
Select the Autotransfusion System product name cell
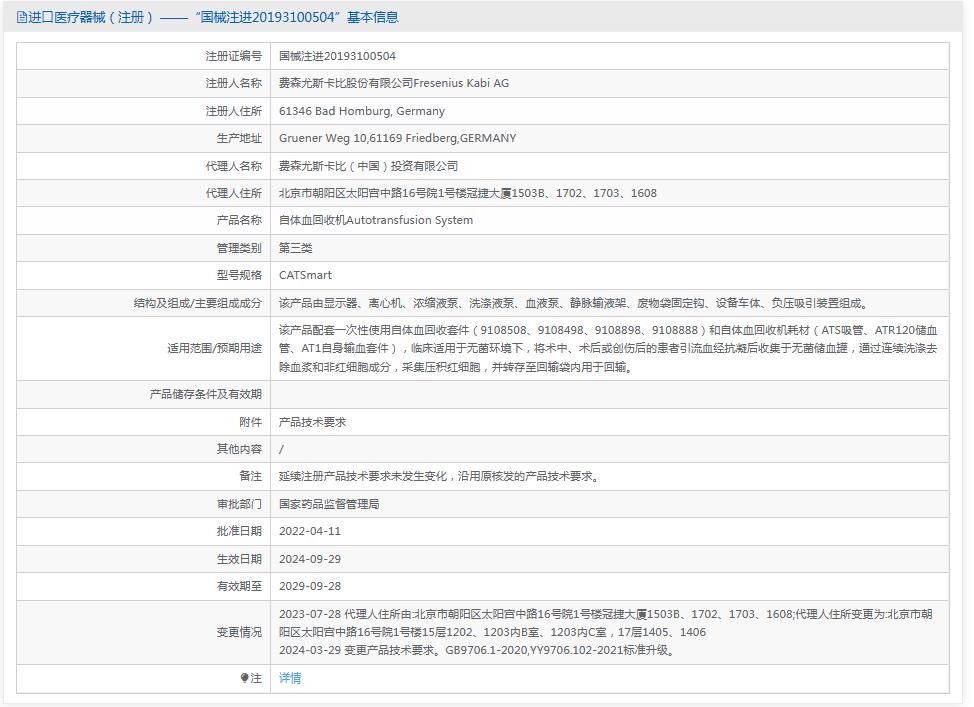point(374,220)
